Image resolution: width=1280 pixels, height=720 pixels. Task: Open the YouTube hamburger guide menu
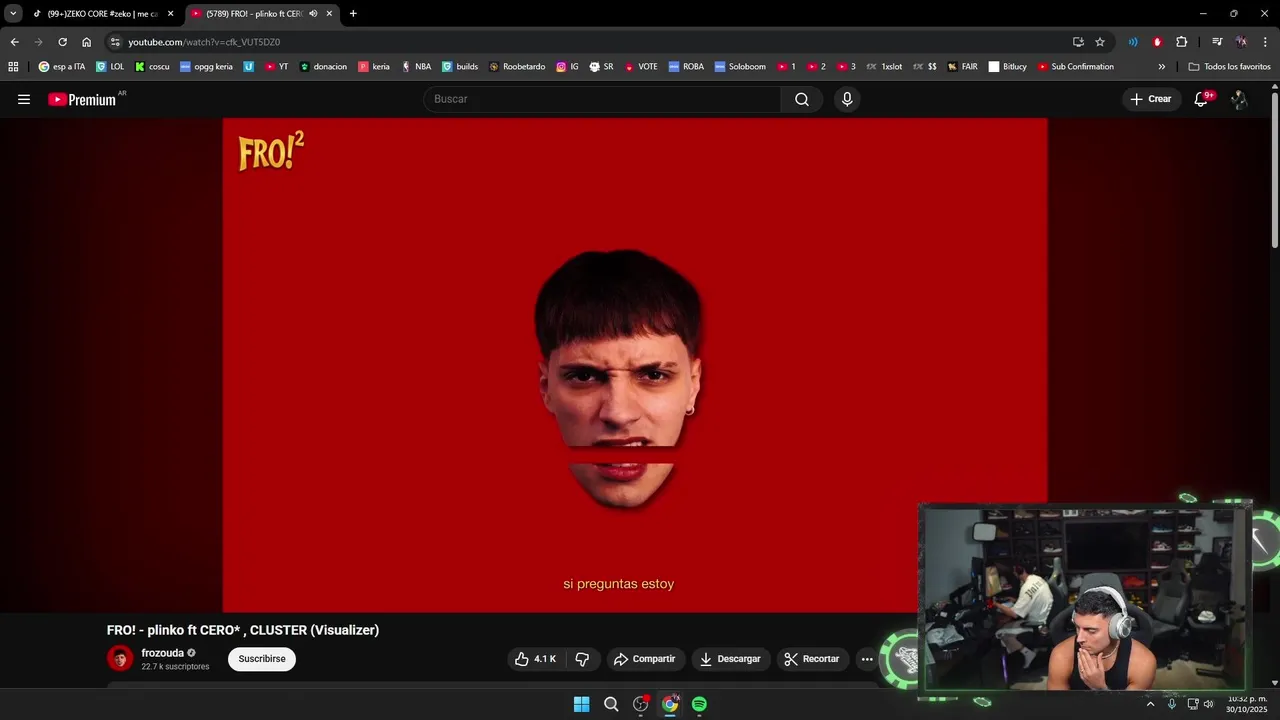[24, 99]
